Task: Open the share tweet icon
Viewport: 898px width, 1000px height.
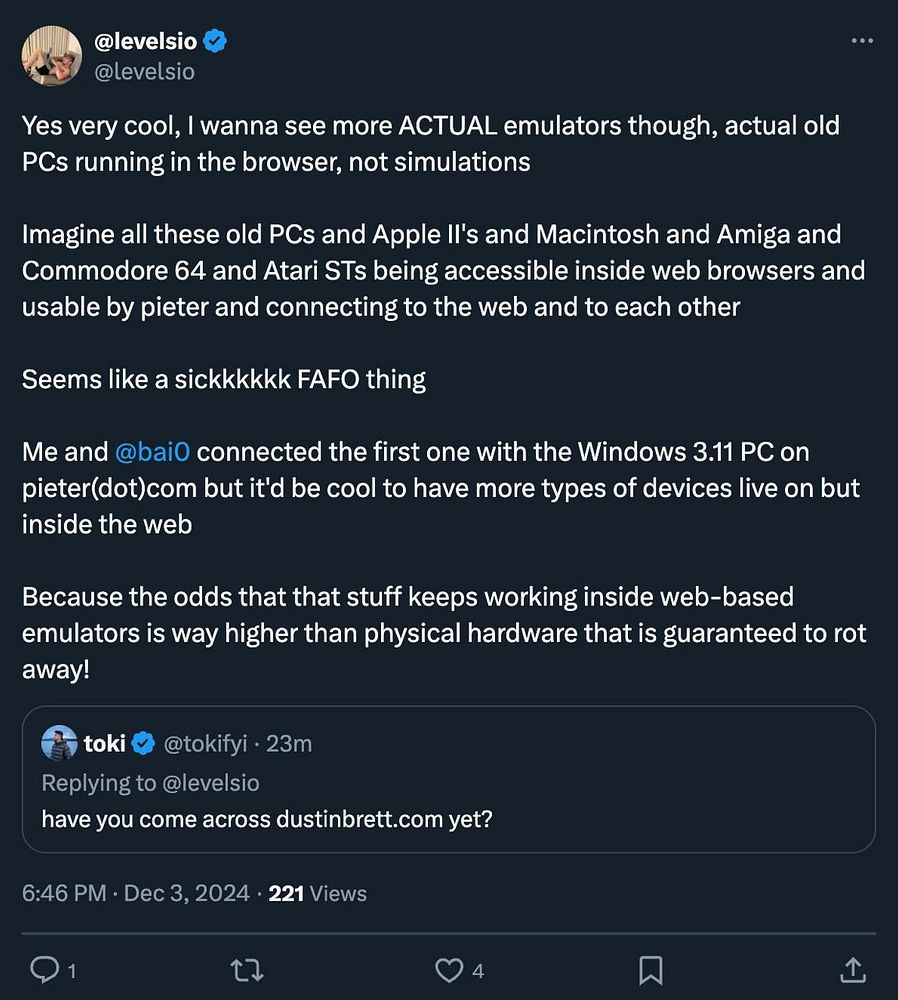Action: coord(852,969)
